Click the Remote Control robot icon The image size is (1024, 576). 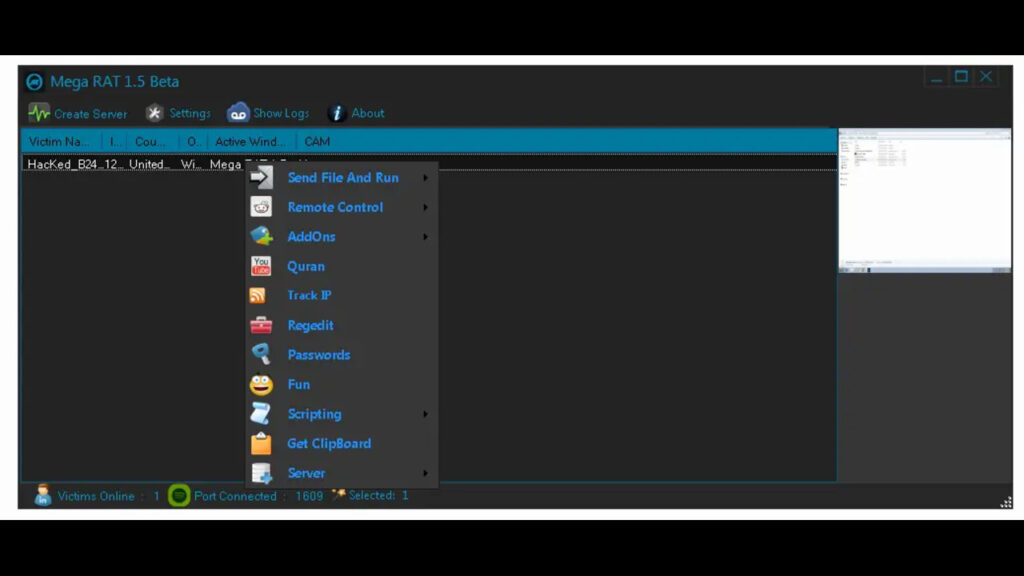[x=261, y=207]
